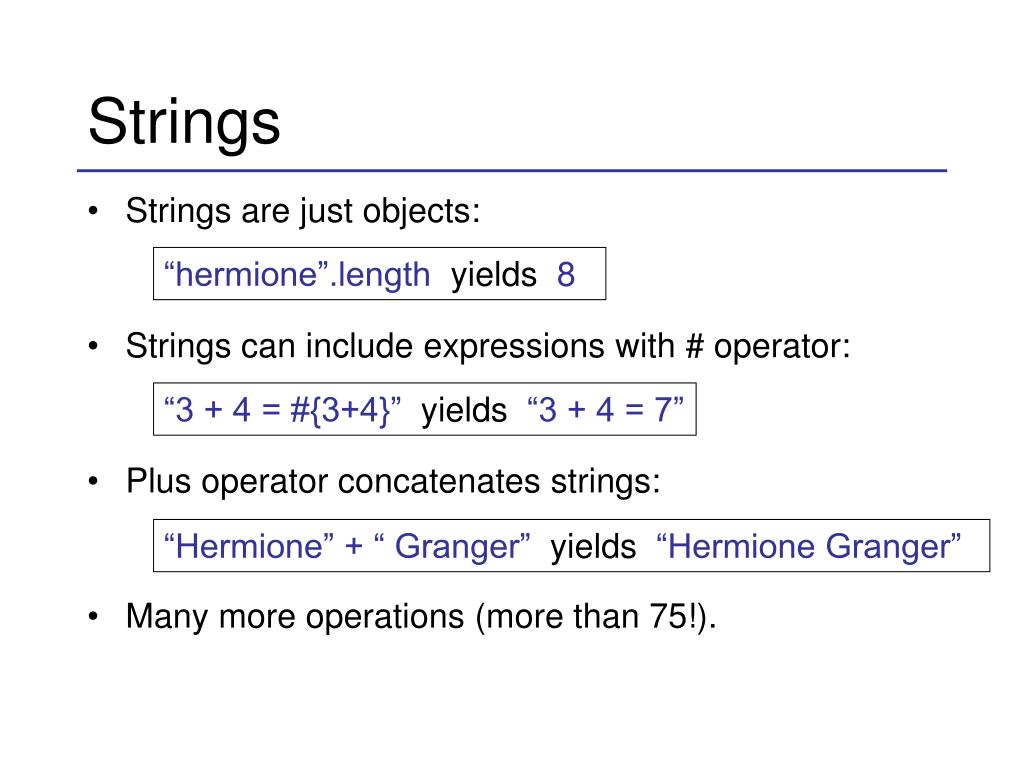Screen dimensions: 1024x768
Task: Click the "Strings are just objects" bullet text
Action: [303, 212]
